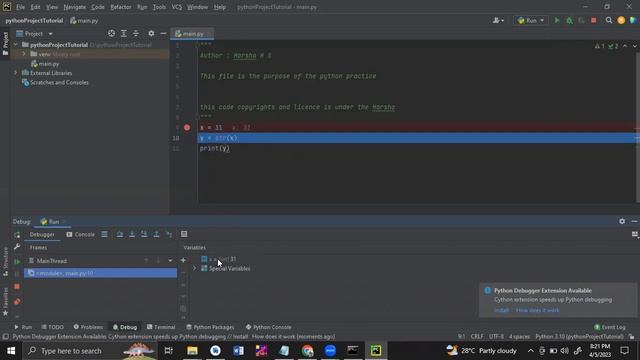Viewport: 640px width, 360px height.
Task: Select the variable x value 31
Action: [218, 259]
